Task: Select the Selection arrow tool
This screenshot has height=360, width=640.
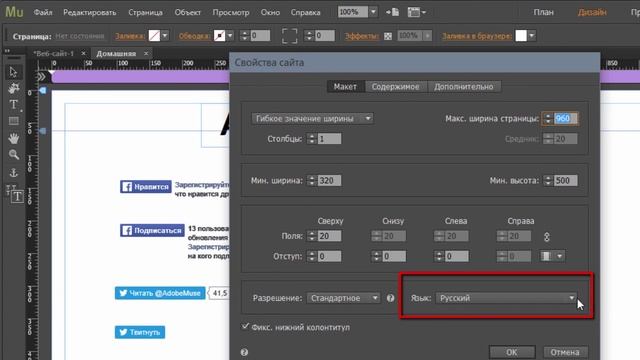Action: (x=13, y=72)
